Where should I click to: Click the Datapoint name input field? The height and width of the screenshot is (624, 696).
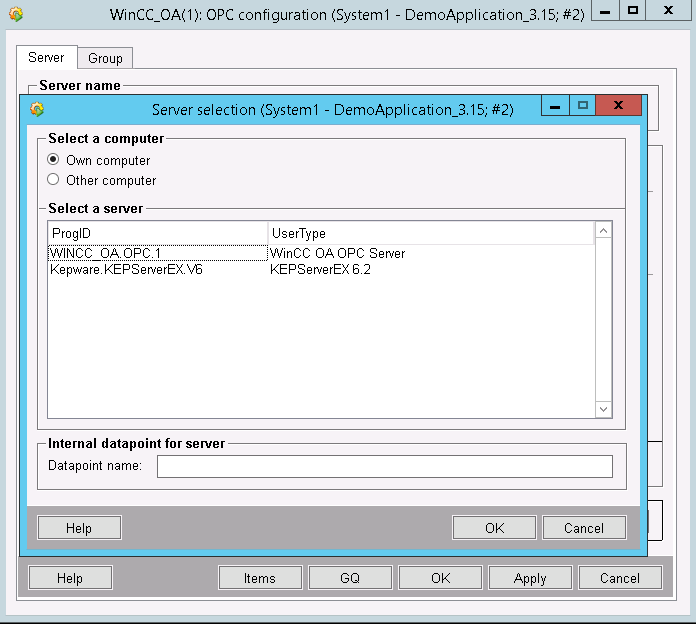pyautogui.click(x=384, y=466)
